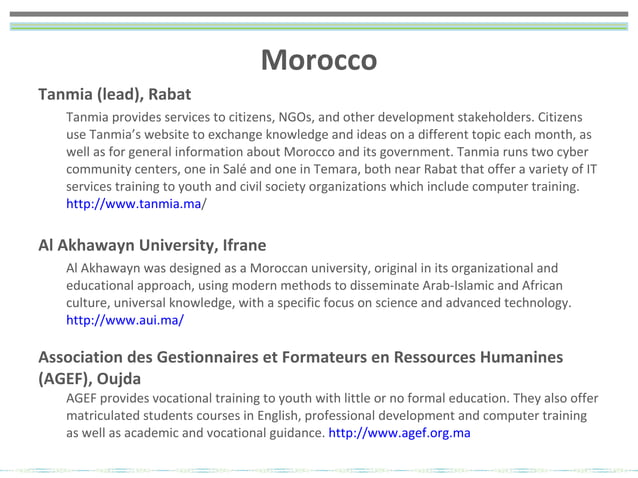638x478 pixels.
Task: Open the www.aui.ma link
Action: 125,320
